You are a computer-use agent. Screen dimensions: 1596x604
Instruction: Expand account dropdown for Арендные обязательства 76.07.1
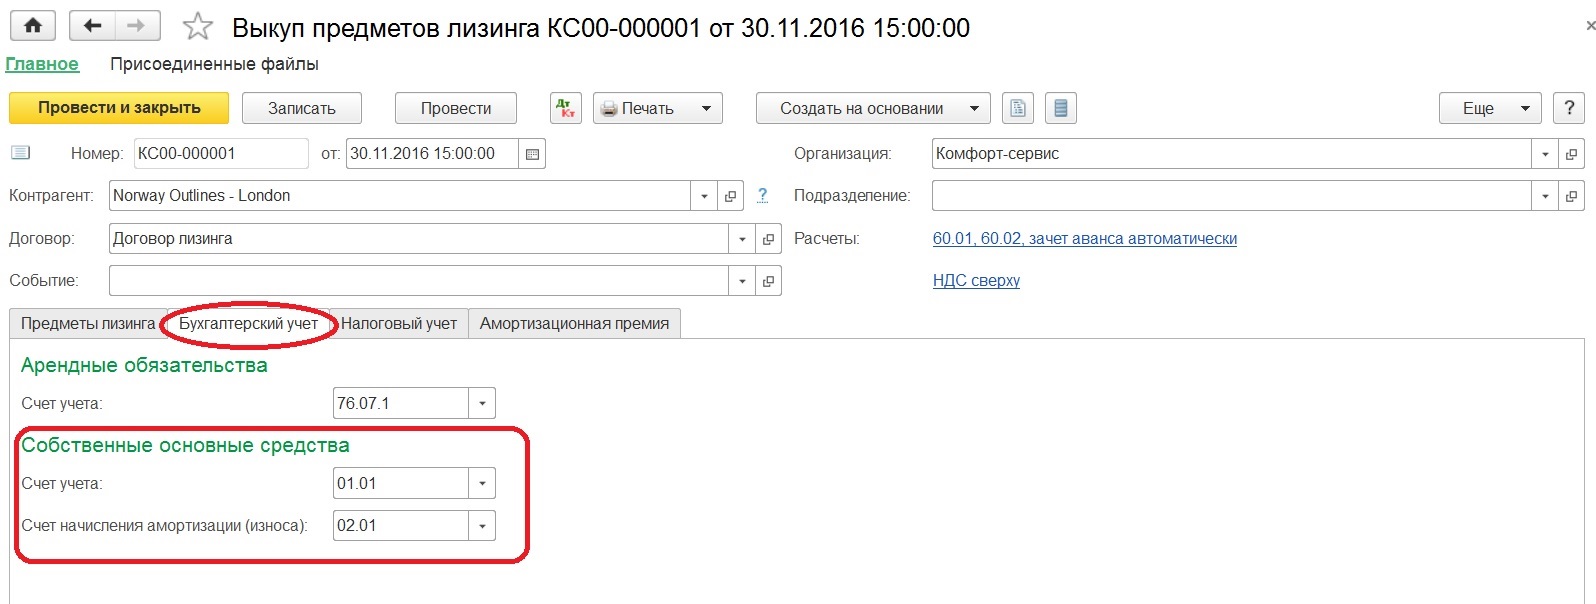pyautogui.click(x=482, y=404)
